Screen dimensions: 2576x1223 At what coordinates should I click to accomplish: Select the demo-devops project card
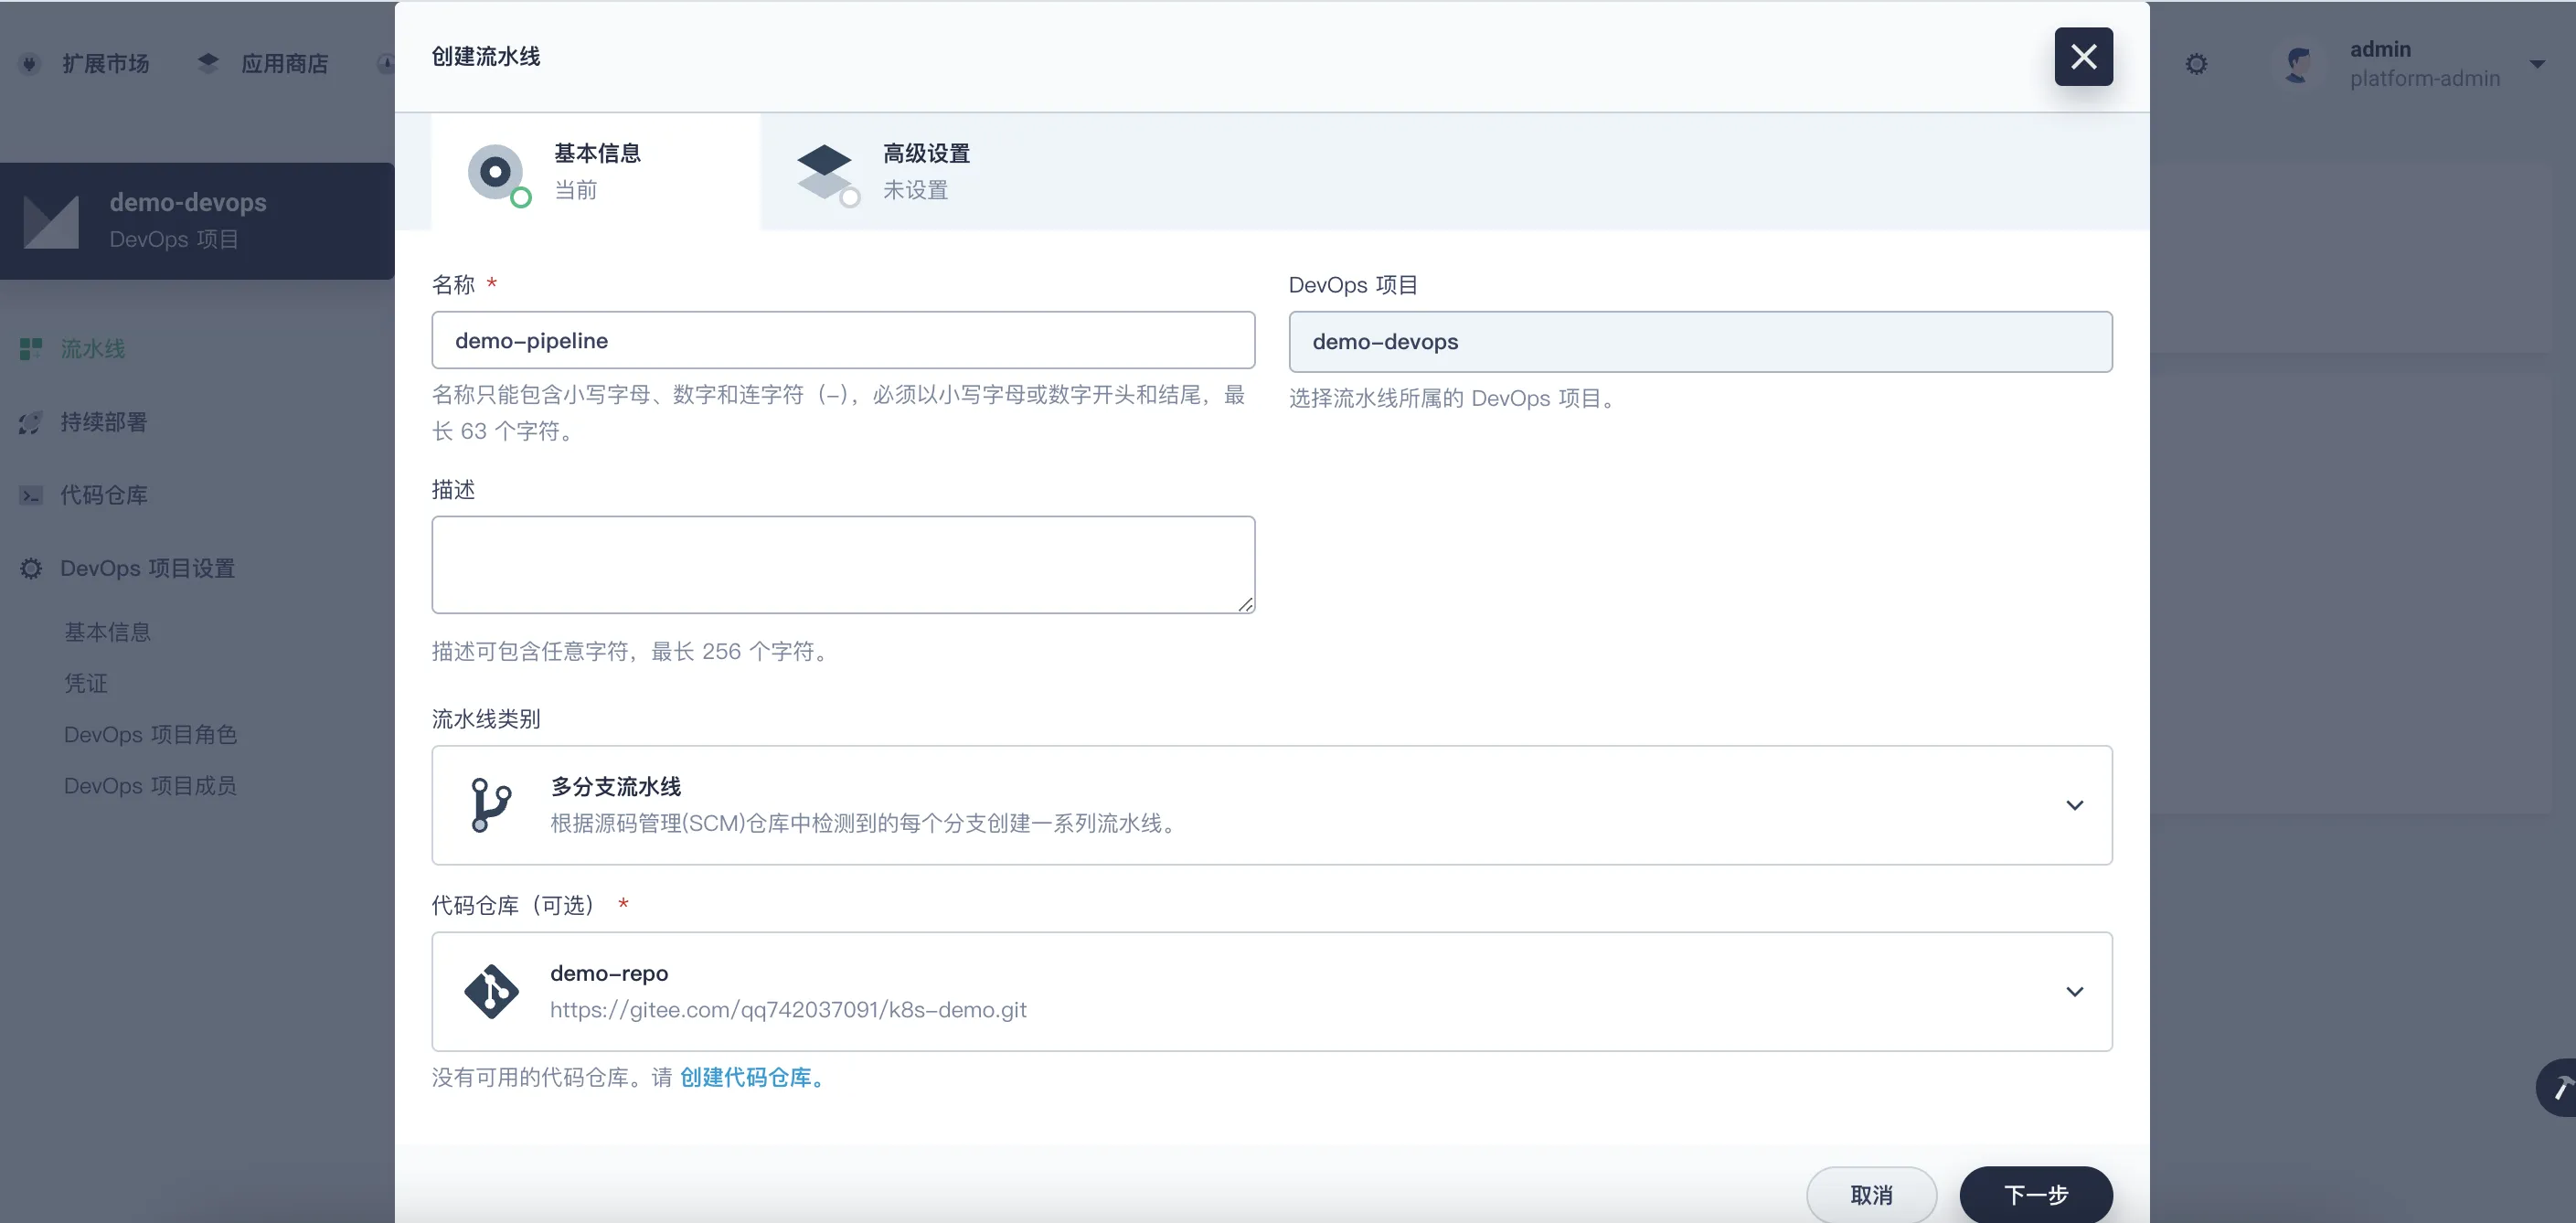197,221
